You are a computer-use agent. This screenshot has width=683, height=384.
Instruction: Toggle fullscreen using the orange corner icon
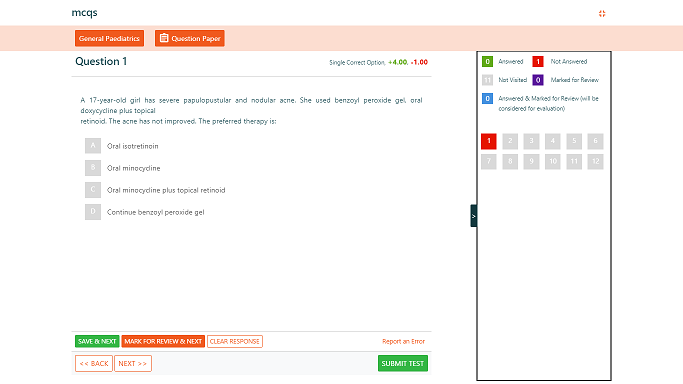pyautogui.click(x=602, y=13)
